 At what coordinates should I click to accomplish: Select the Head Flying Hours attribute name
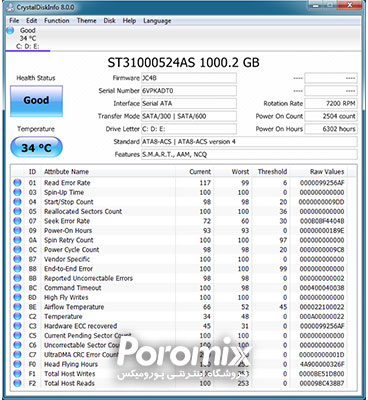[x=71, y=364]
